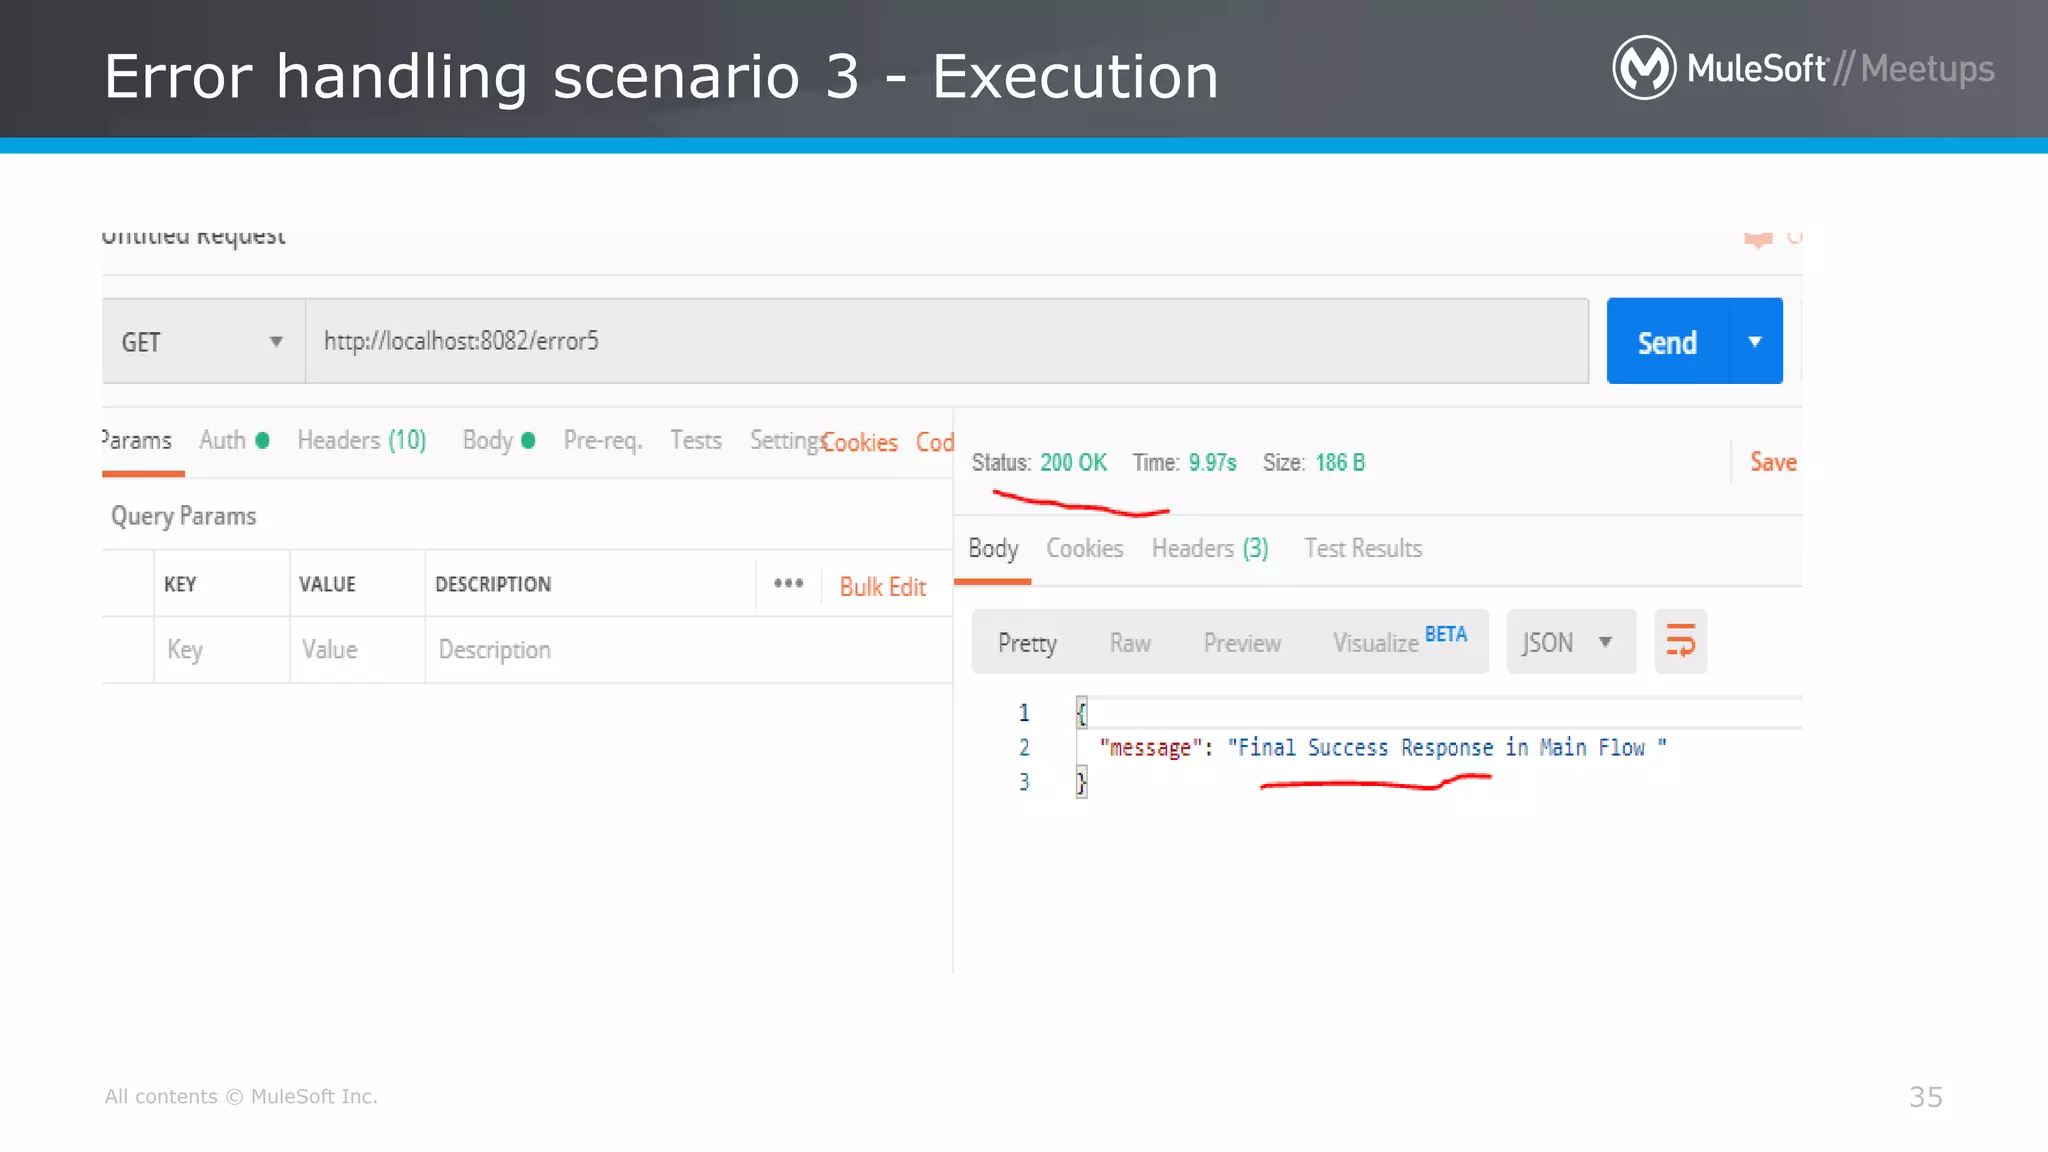Click the Value input cell
The image size is (2048, 1152).
357,650
